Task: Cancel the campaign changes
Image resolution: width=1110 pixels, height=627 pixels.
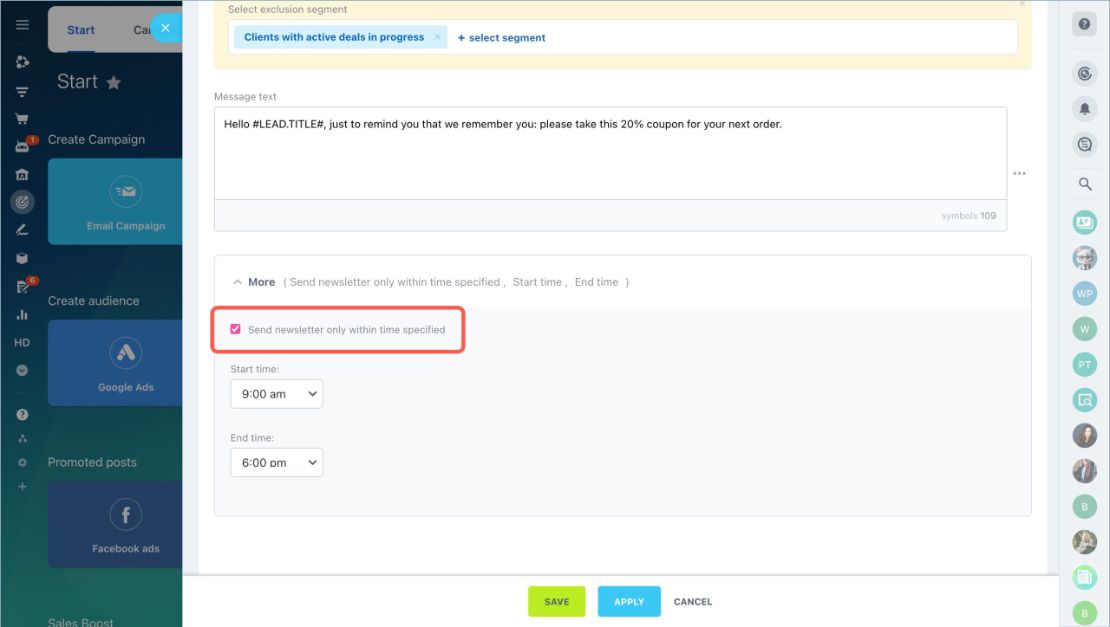Action: (692, 602)
